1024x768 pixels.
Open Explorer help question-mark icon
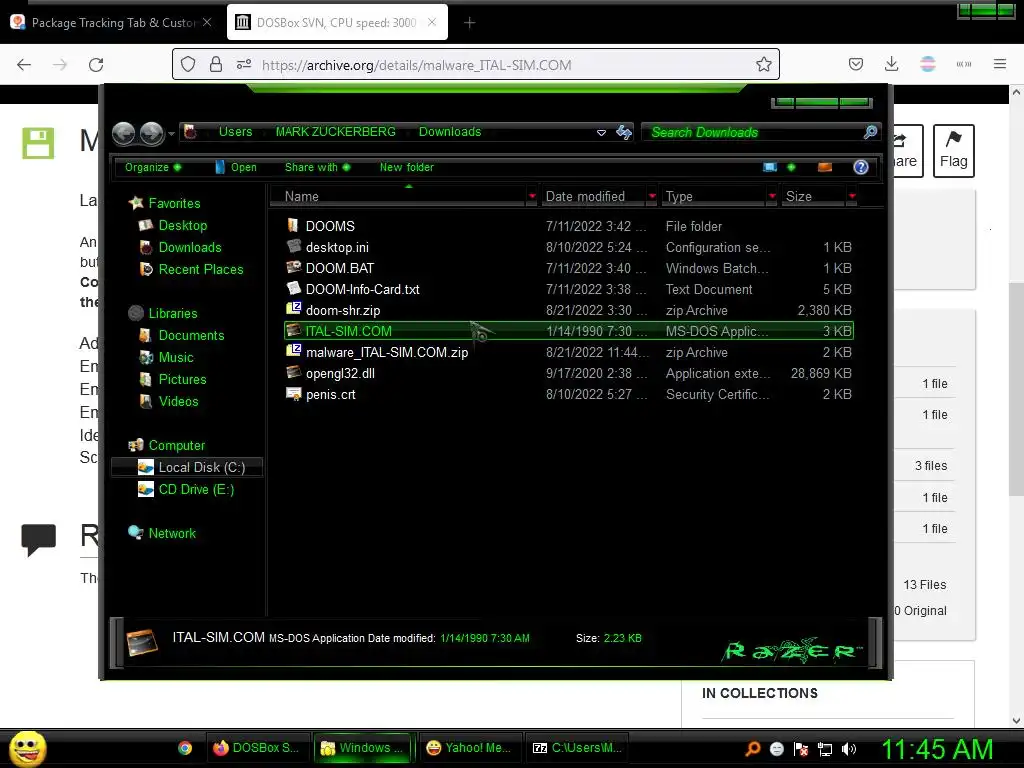[x=861, y=167]
